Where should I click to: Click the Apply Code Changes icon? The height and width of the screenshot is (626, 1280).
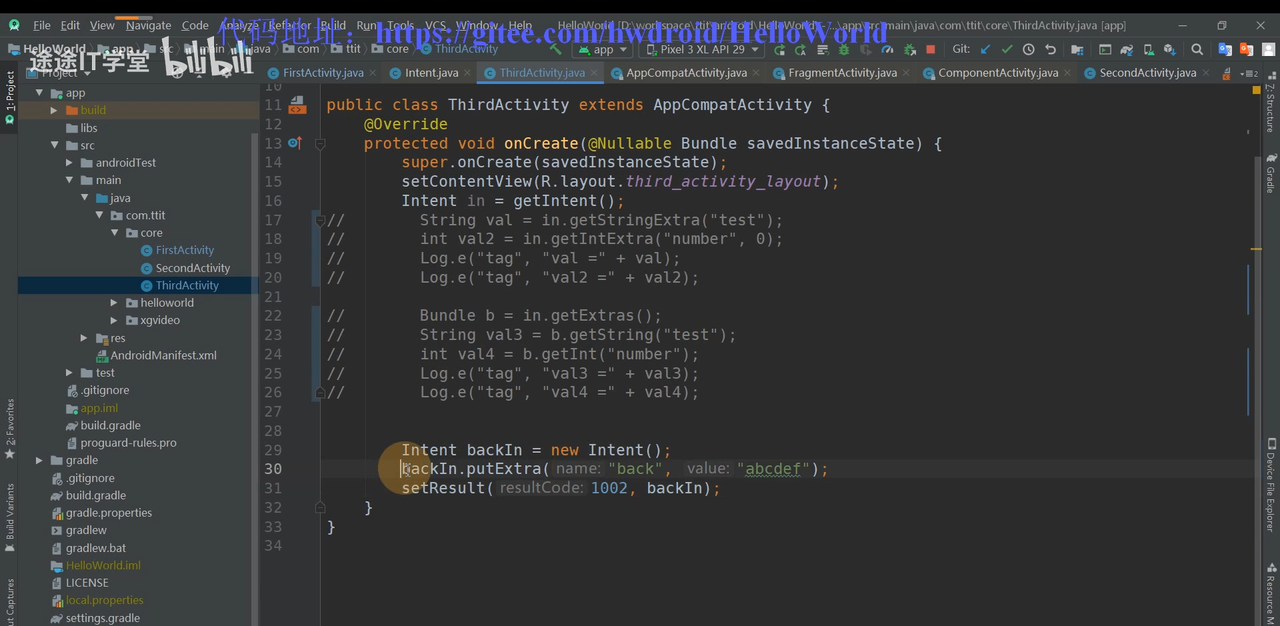[x=823, y=49]
